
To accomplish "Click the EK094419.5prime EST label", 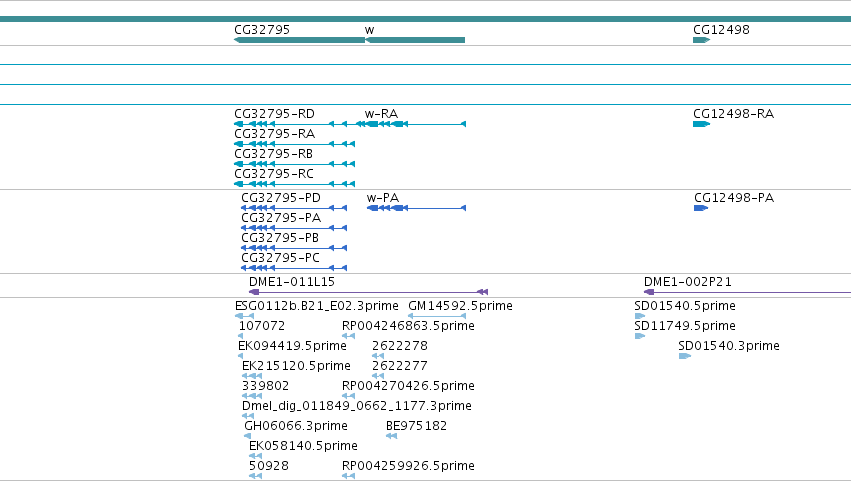I will tap(293, 346).
